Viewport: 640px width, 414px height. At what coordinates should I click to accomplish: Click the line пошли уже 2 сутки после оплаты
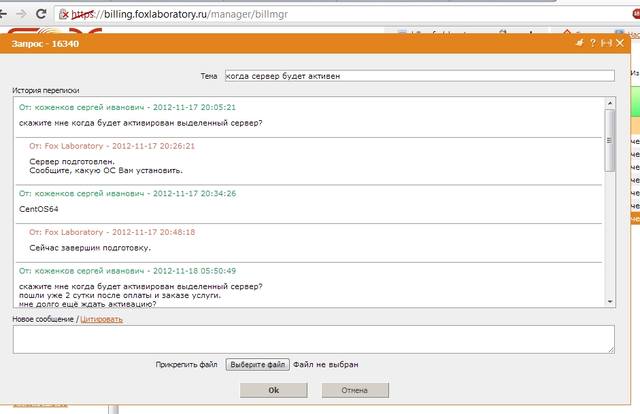tap(120, 295)
